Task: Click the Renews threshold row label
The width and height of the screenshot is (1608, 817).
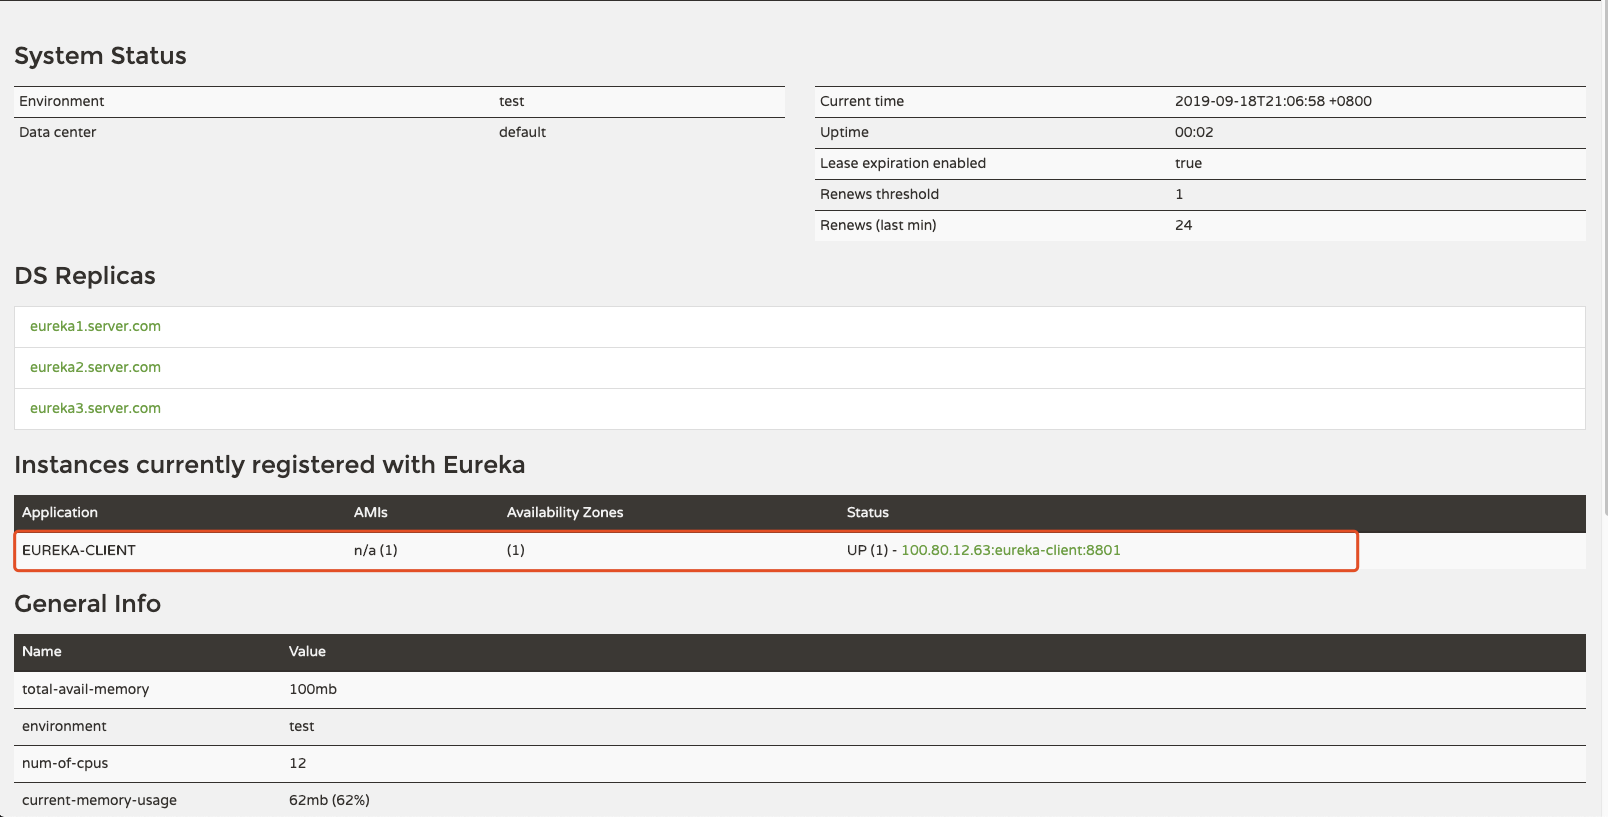Action: click(x=879, y=194)
